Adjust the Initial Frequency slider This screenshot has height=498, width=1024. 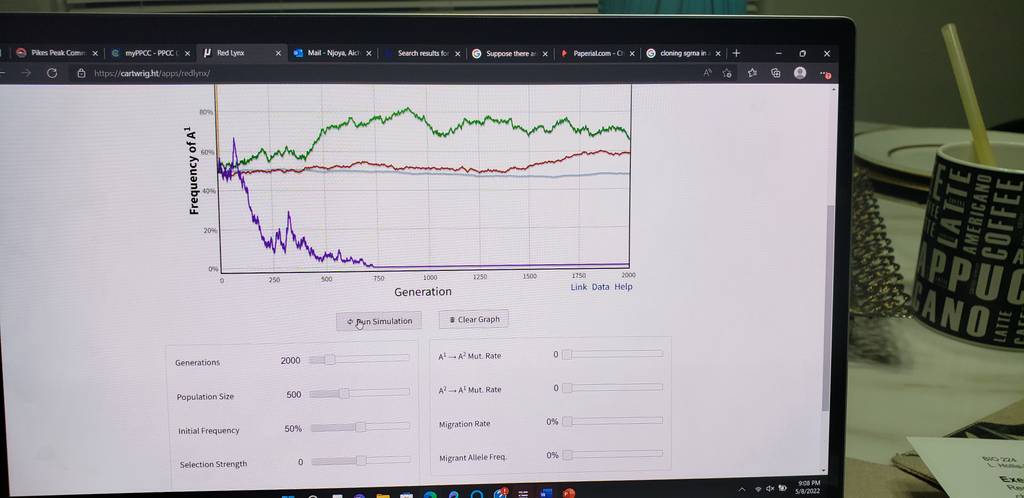pyautogui.click(x=360, y=427)
